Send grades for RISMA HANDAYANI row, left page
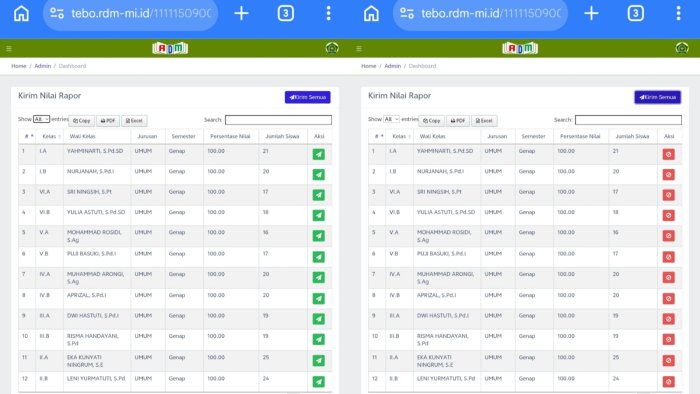This screenshot has height=394, width=700. coord(318,340)
